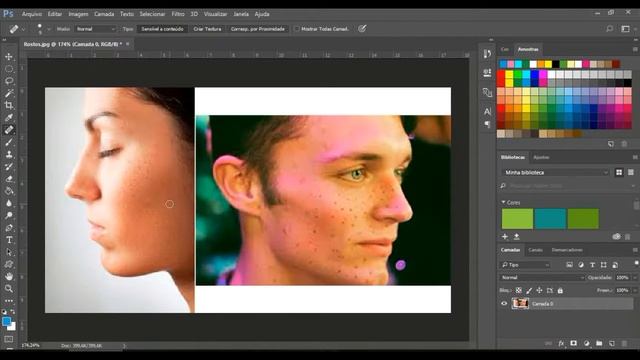Image resolution: width=640 pixels, height=360 pixels.
Task: Create a new group folder icon
Action: (x=599, y=344)
